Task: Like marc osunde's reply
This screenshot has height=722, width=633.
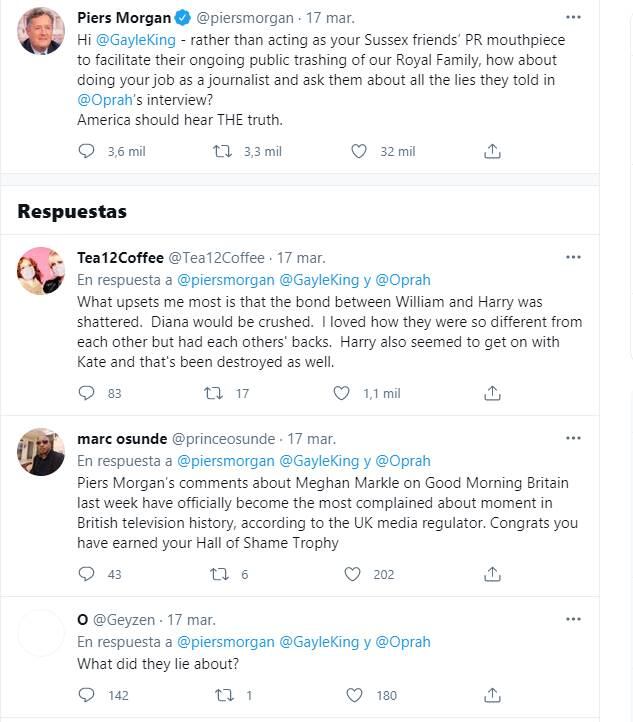Action: 352,575
